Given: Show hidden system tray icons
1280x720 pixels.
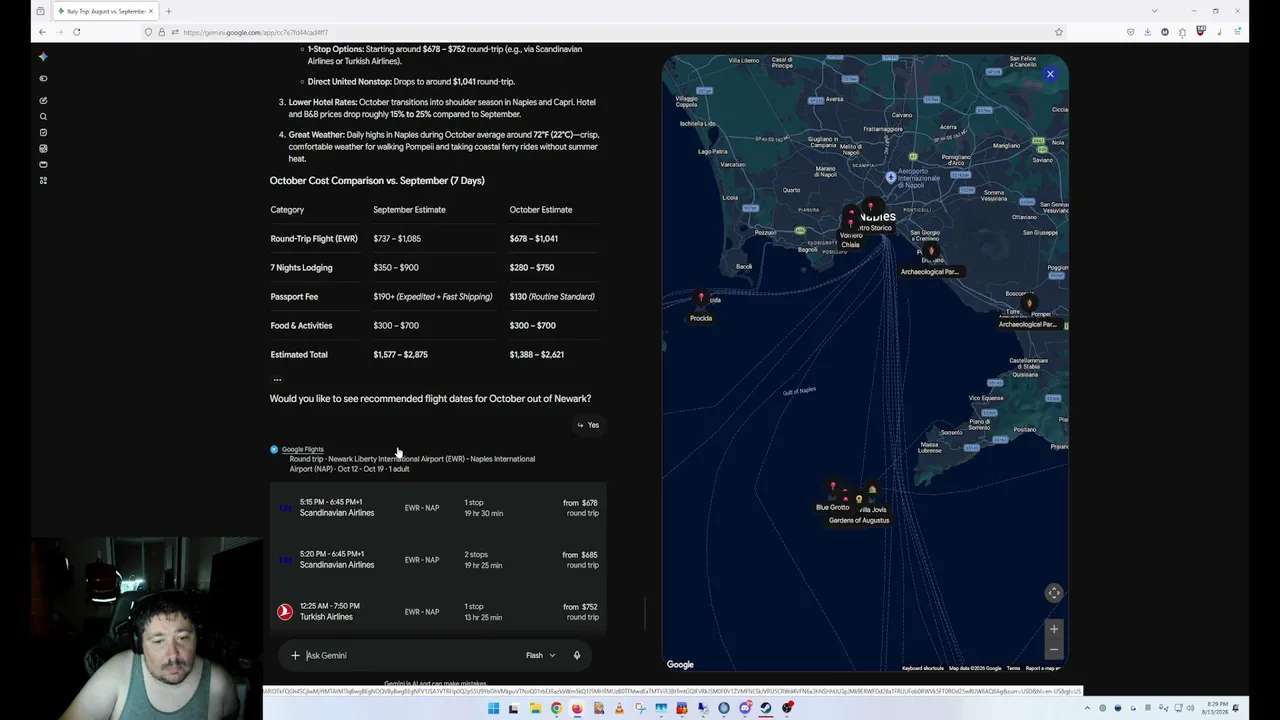Looking at the screenshot, I should [x=1087, y=709].
